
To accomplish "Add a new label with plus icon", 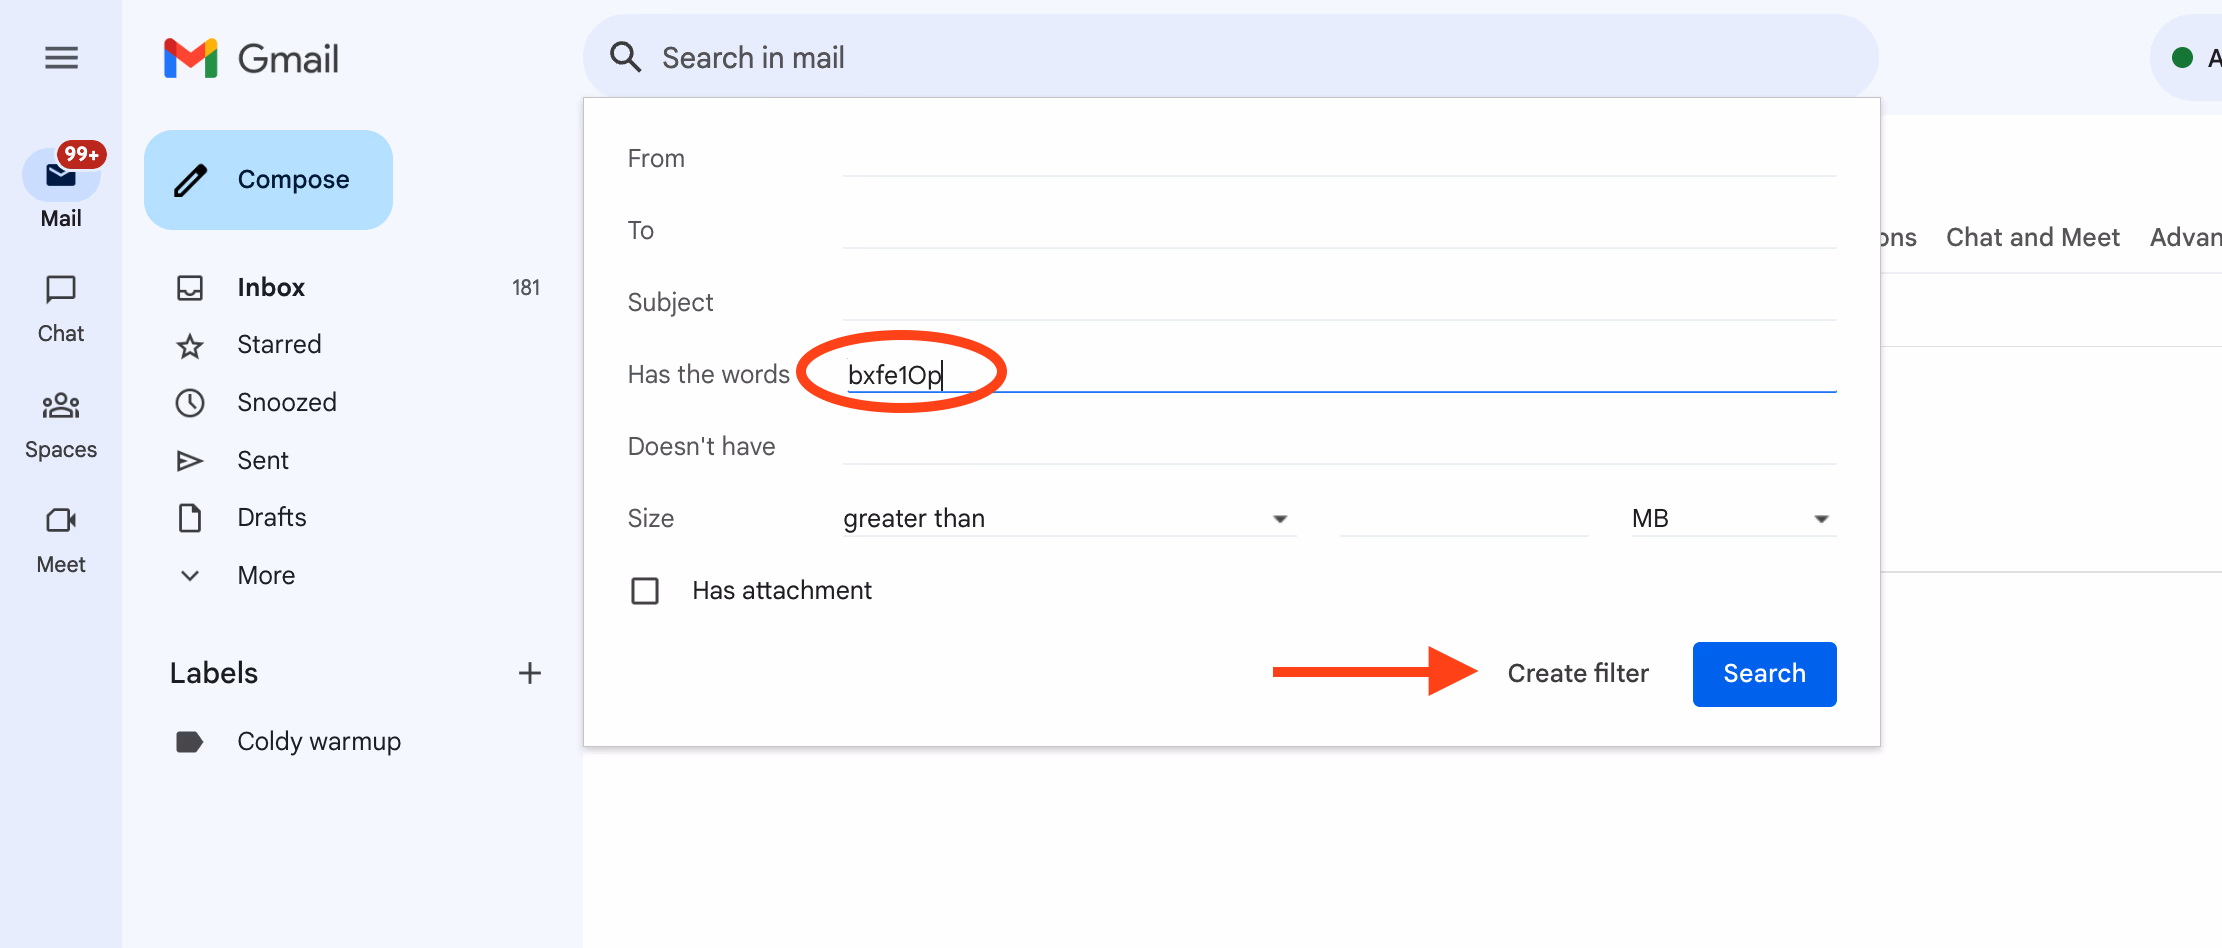I will pyautogui.click(x=529, y=673).
